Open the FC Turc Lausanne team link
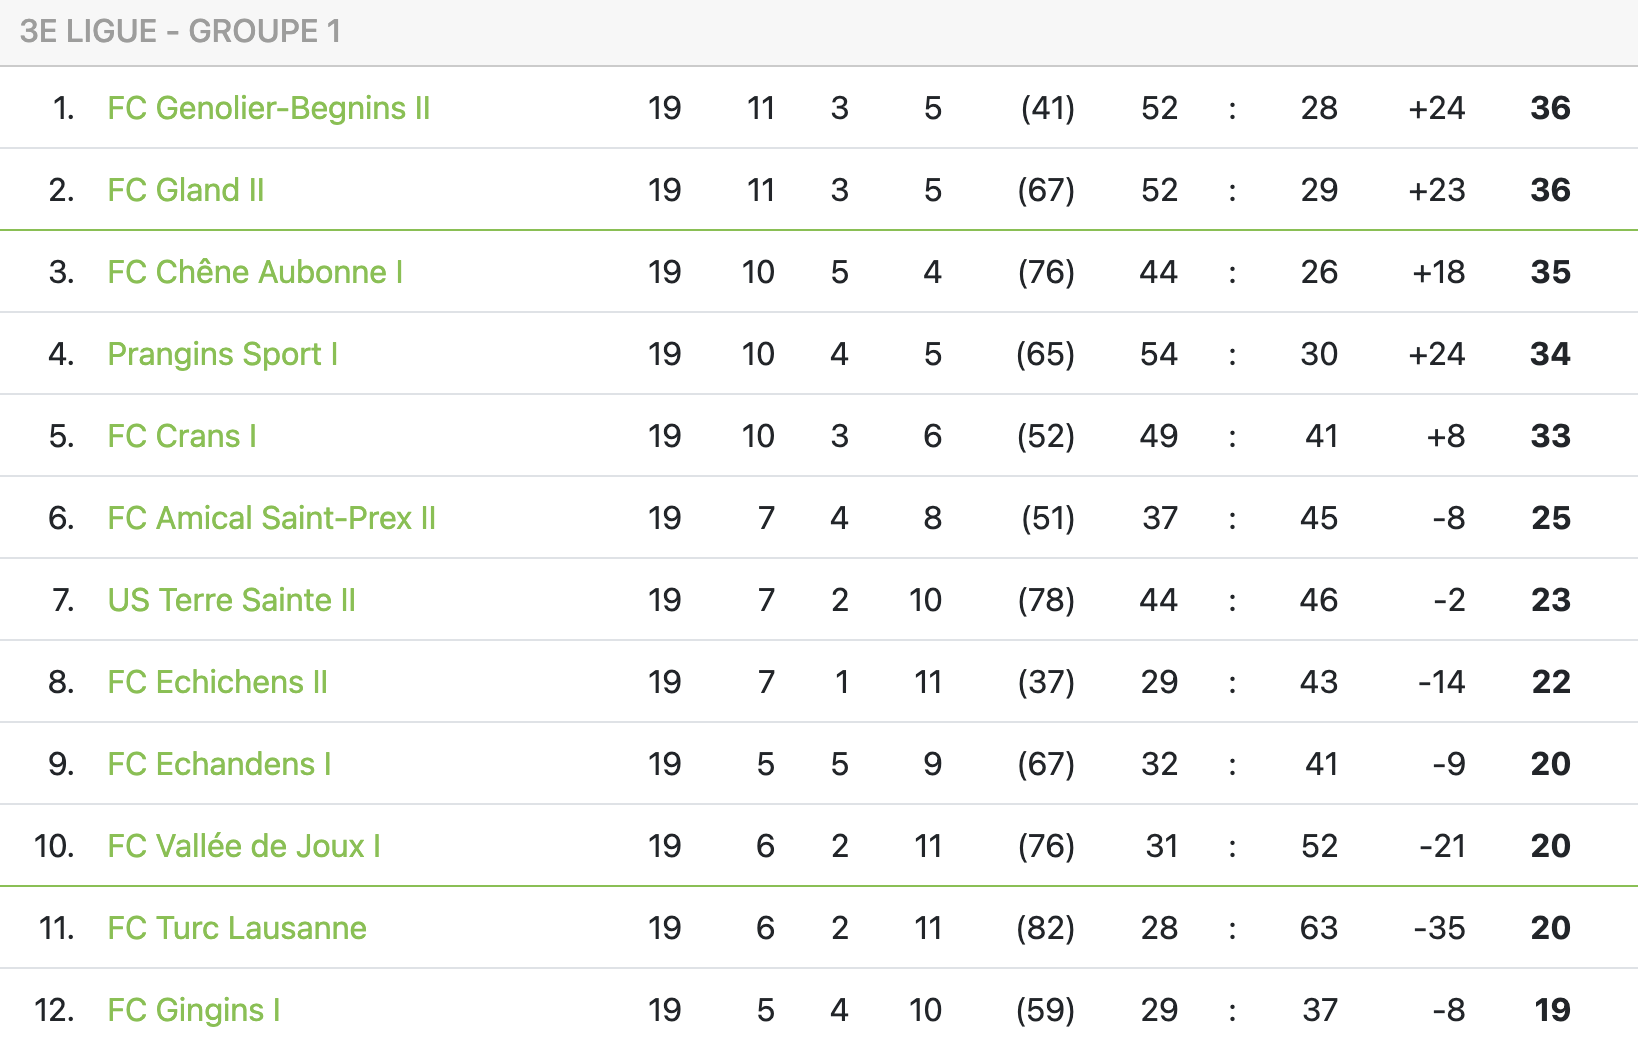The height and width of the screenshot is (1042, 1638). coord(237,928)
